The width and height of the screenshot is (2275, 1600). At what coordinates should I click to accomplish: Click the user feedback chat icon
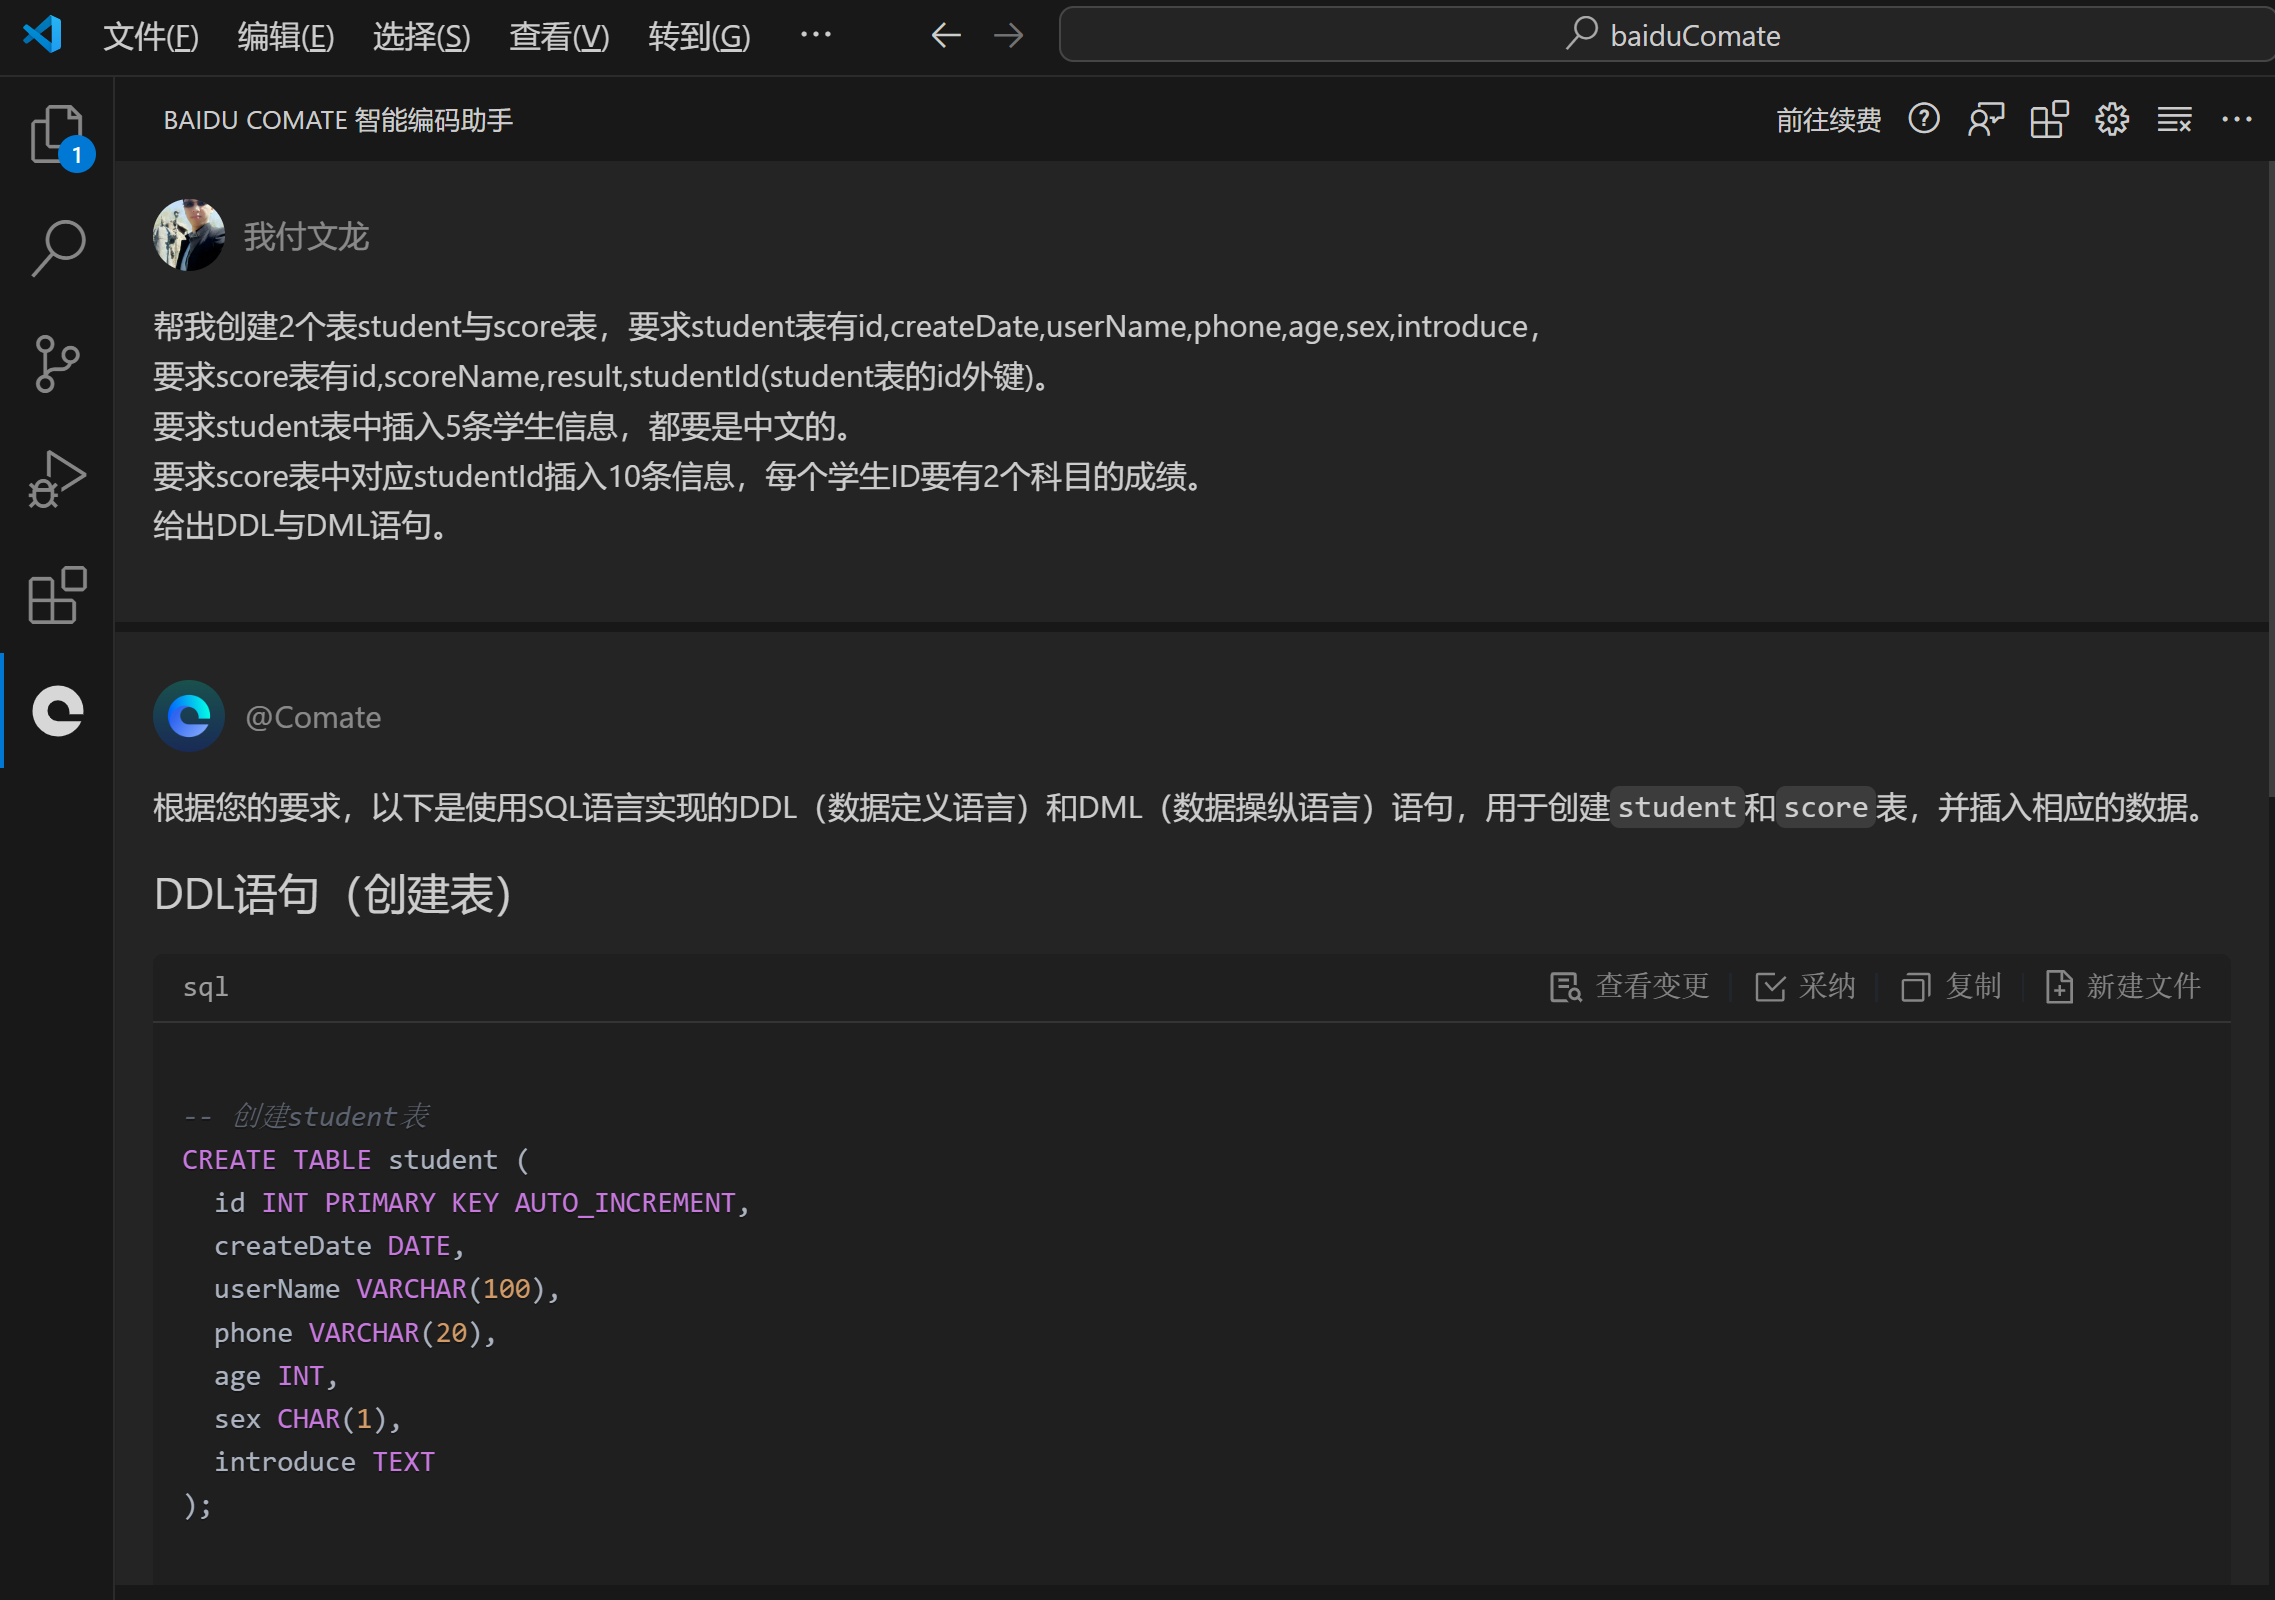pyautogui.click(x=1986, y=120)
